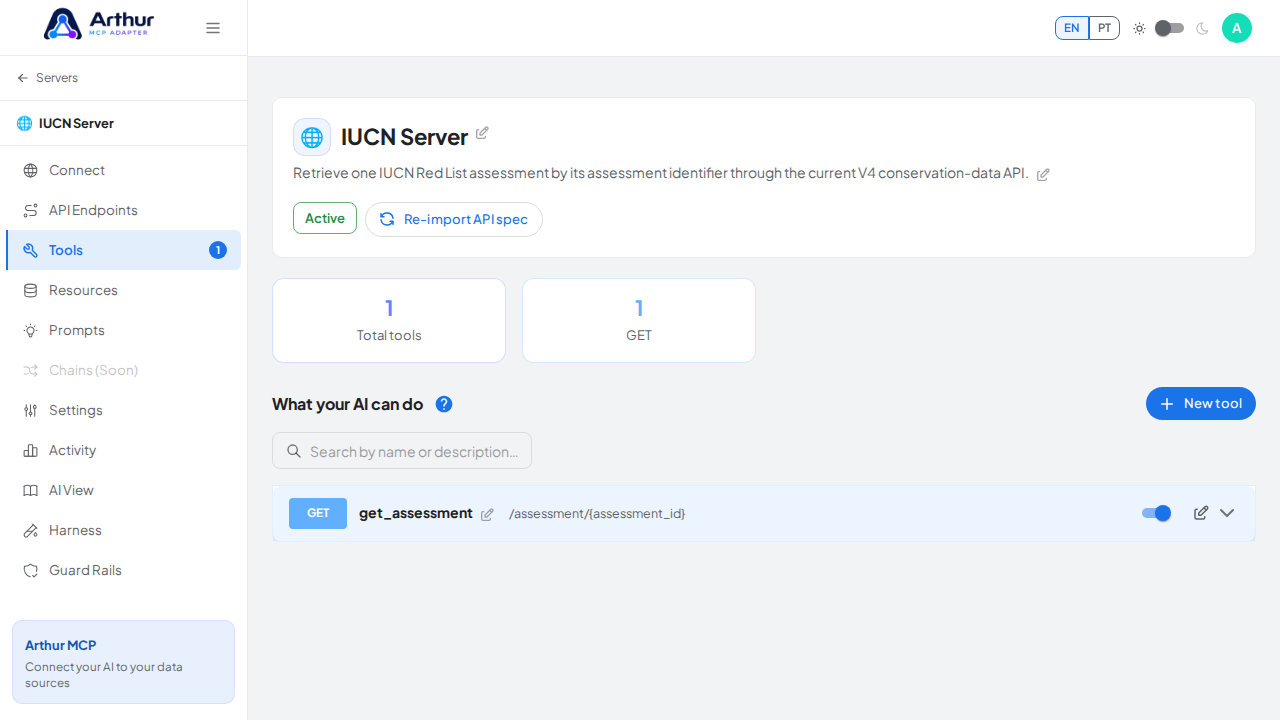The image size is (1280, 720).
Task: Open the API Endpoints section
Action: click(123, 210)
